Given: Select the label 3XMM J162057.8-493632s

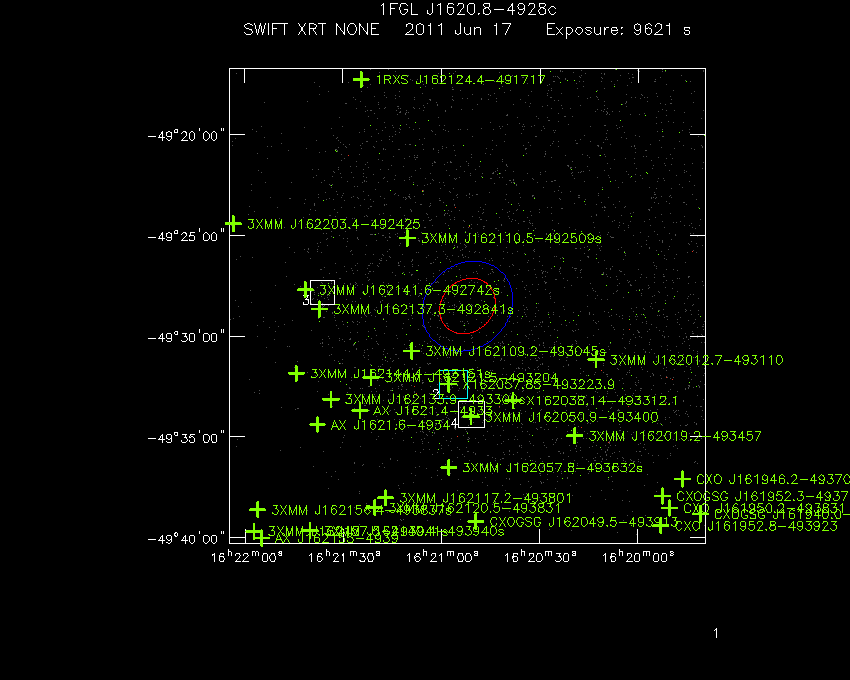Looking at the screenshot, I should tap(552, 468).
